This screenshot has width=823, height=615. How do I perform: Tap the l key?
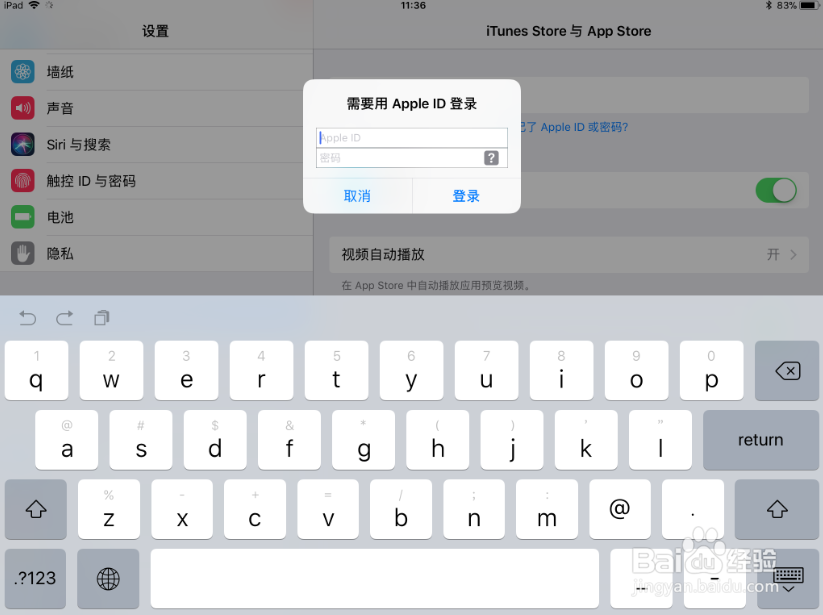coord(660,440)
